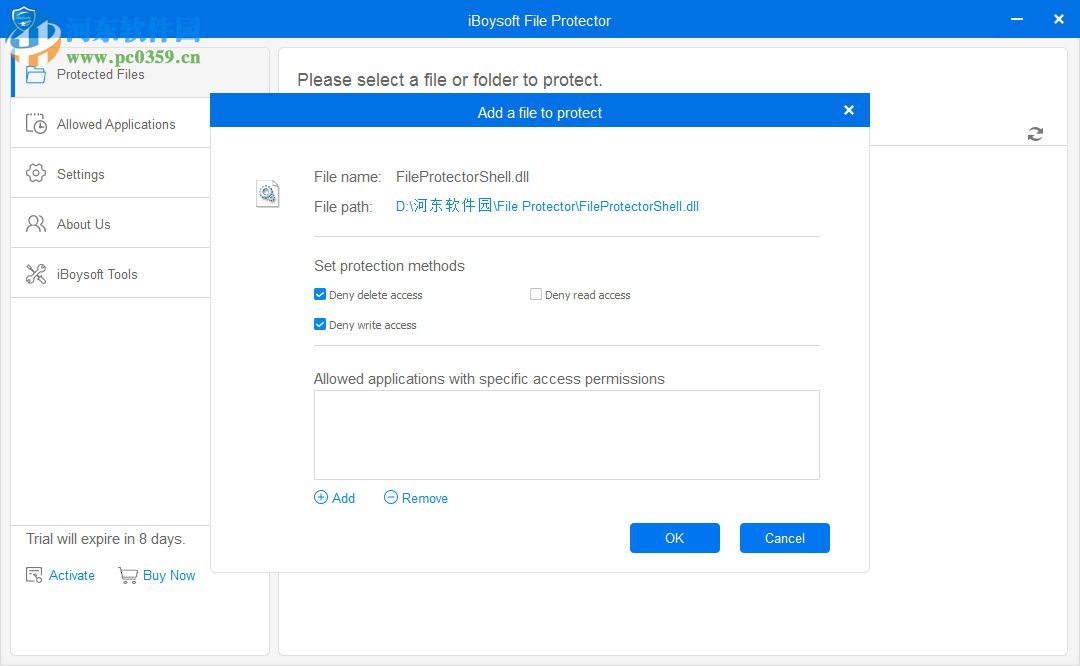
Task: Dismiss the dialog with Cancel
Action: [784, 538]
